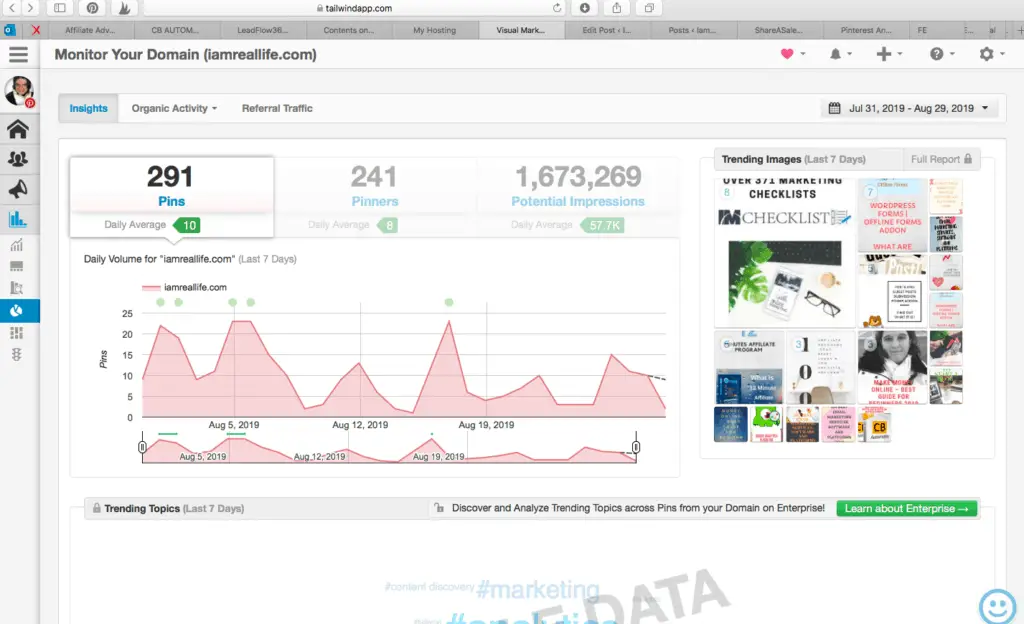Click the blue bar-chart analytics sidebar icon
The height and width of the screenshot is (624, 1024).
point(18,219)
